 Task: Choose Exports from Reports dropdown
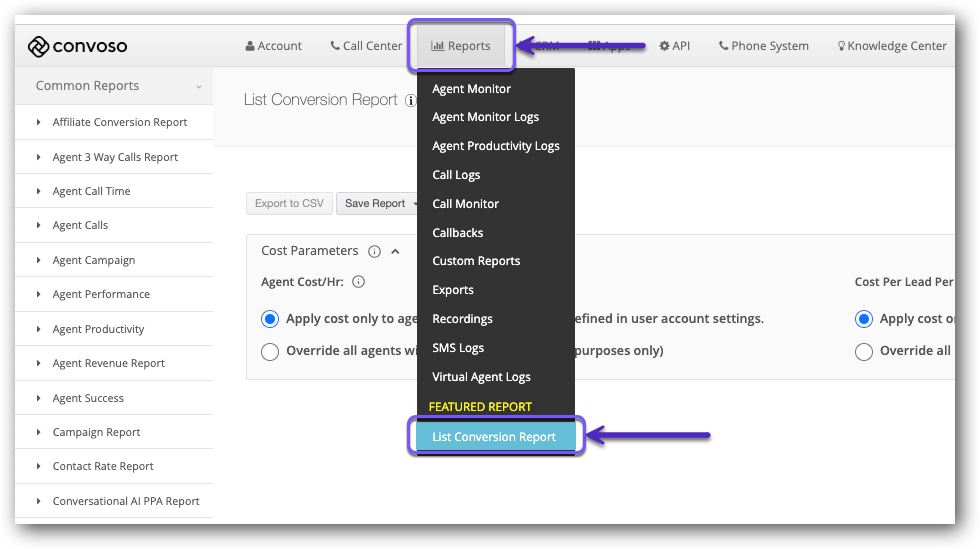click(x=453, y=290)
